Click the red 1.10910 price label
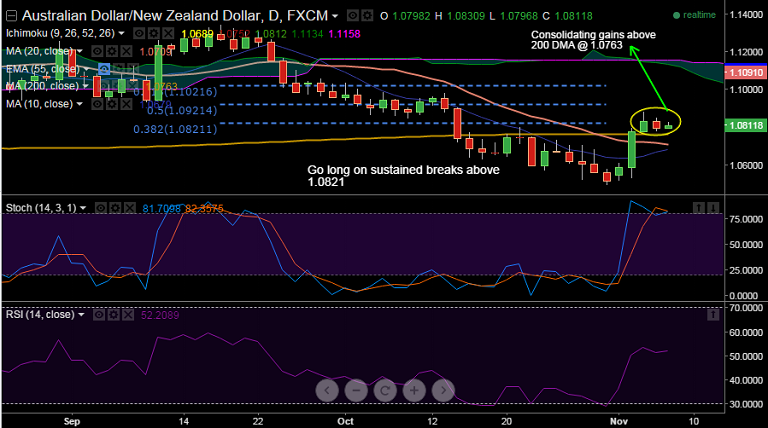The height and width of the screenshot is (428, 768). pos(745,72)
